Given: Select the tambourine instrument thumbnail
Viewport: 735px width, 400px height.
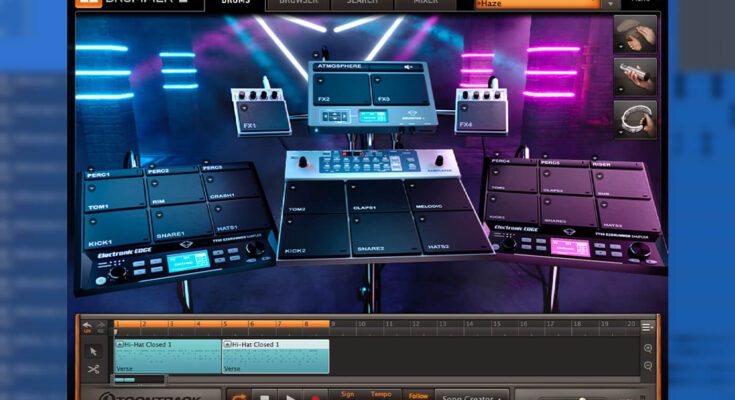Looking at the screenshot, I should click(635, 119).
